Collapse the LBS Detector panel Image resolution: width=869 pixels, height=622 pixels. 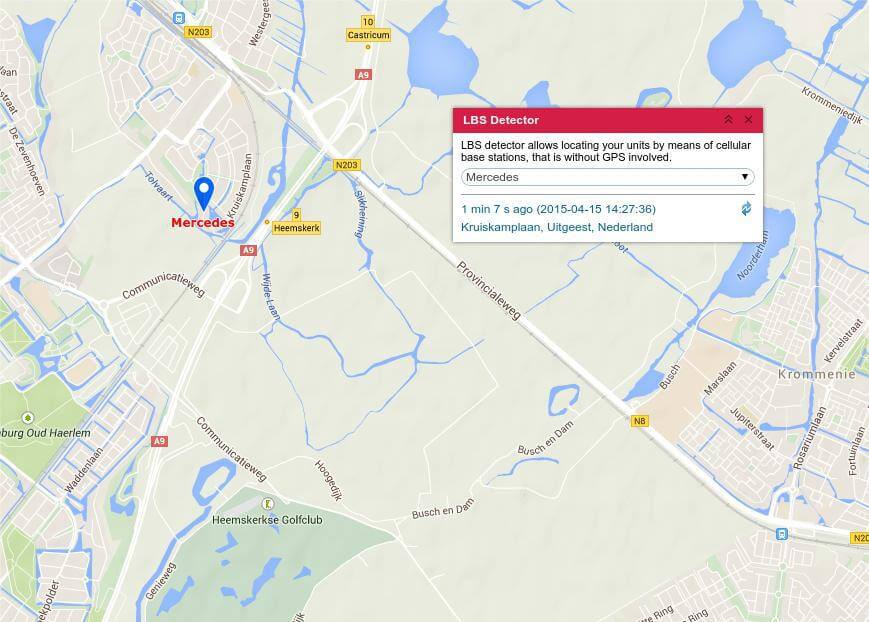click(x=728, y=120)
